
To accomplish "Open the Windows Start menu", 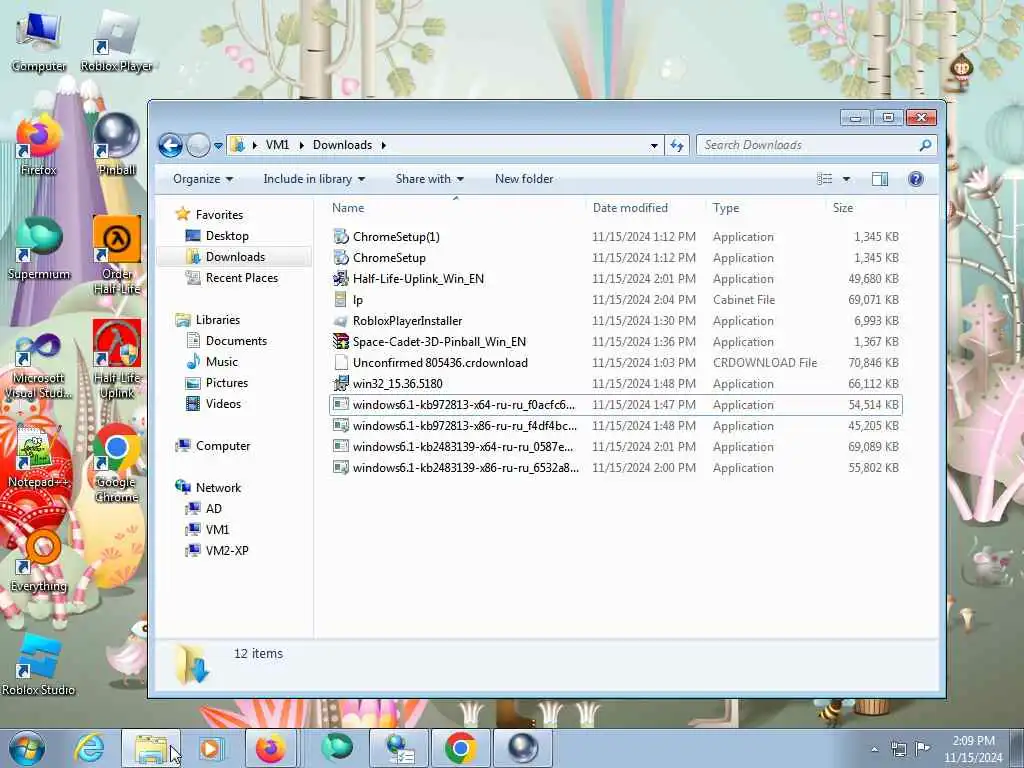I will [27, 748].
